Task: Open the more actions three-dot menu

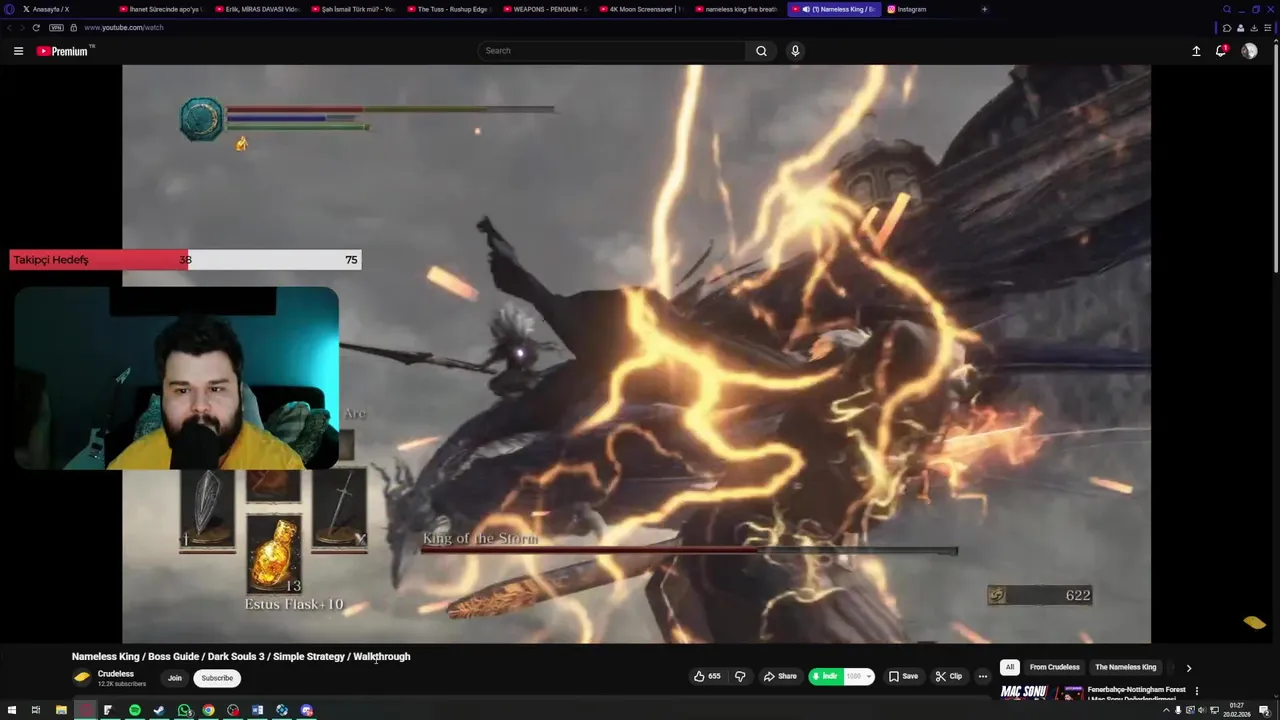Action: click(x=983, y=677)
